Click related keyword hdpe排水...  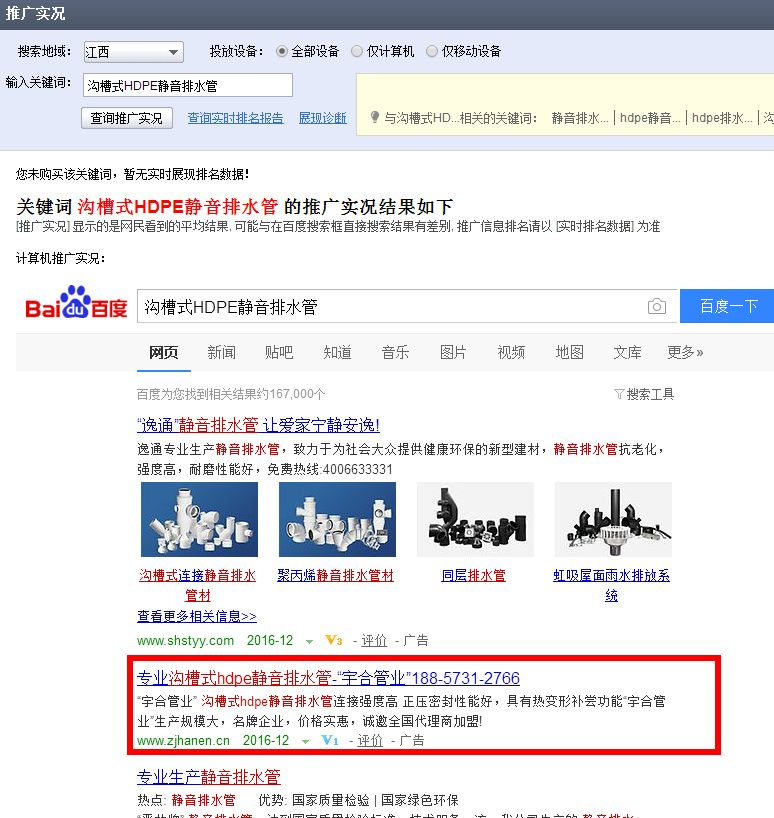[x=722, y=118]
